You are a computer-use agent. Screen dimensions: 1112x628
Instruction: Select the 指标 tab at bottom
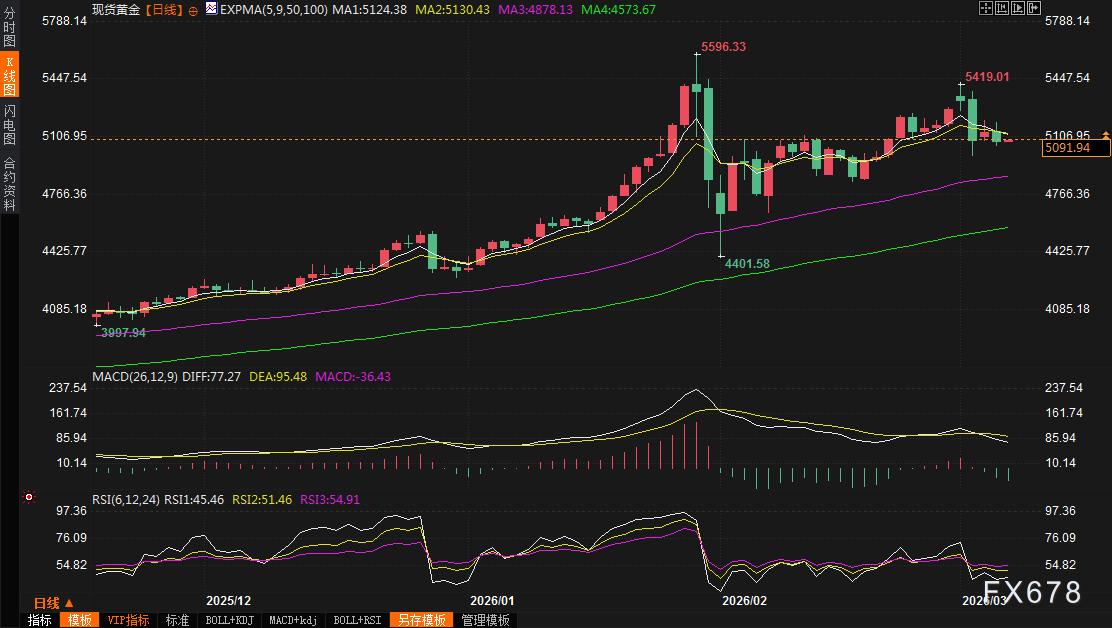click(40, 620)
